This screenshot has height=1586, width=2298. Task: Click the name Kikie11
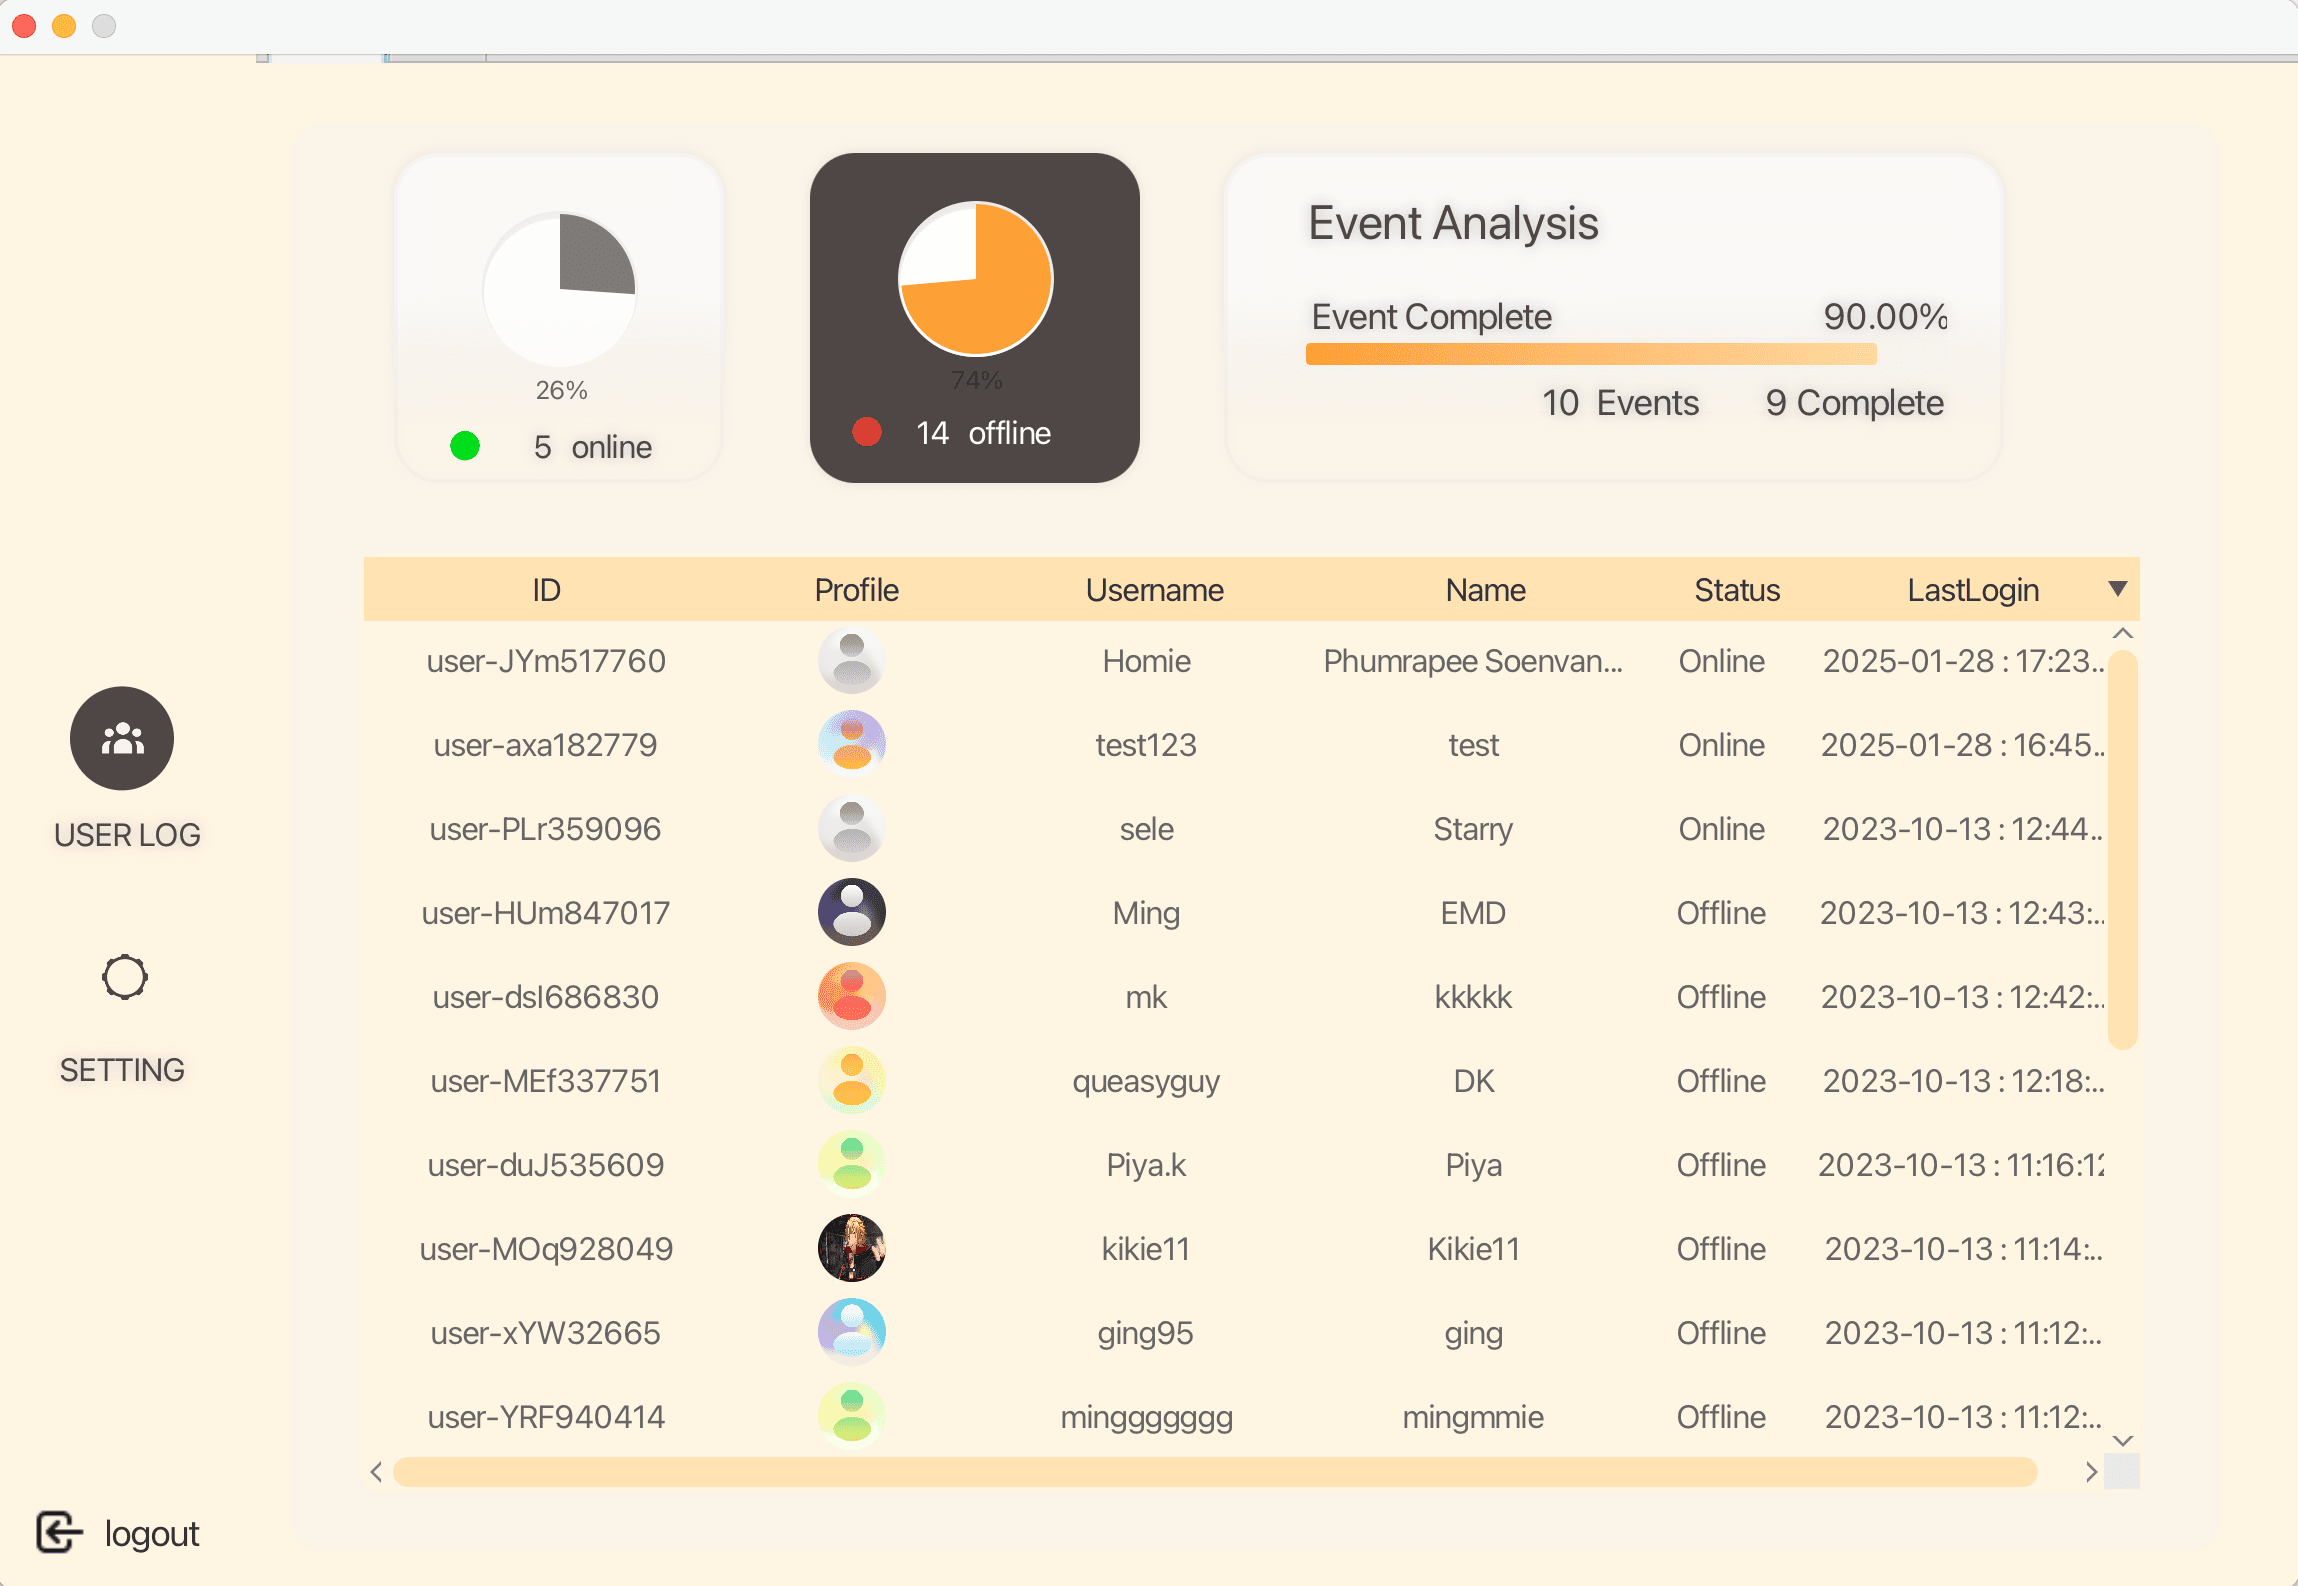point(1473,1249)
